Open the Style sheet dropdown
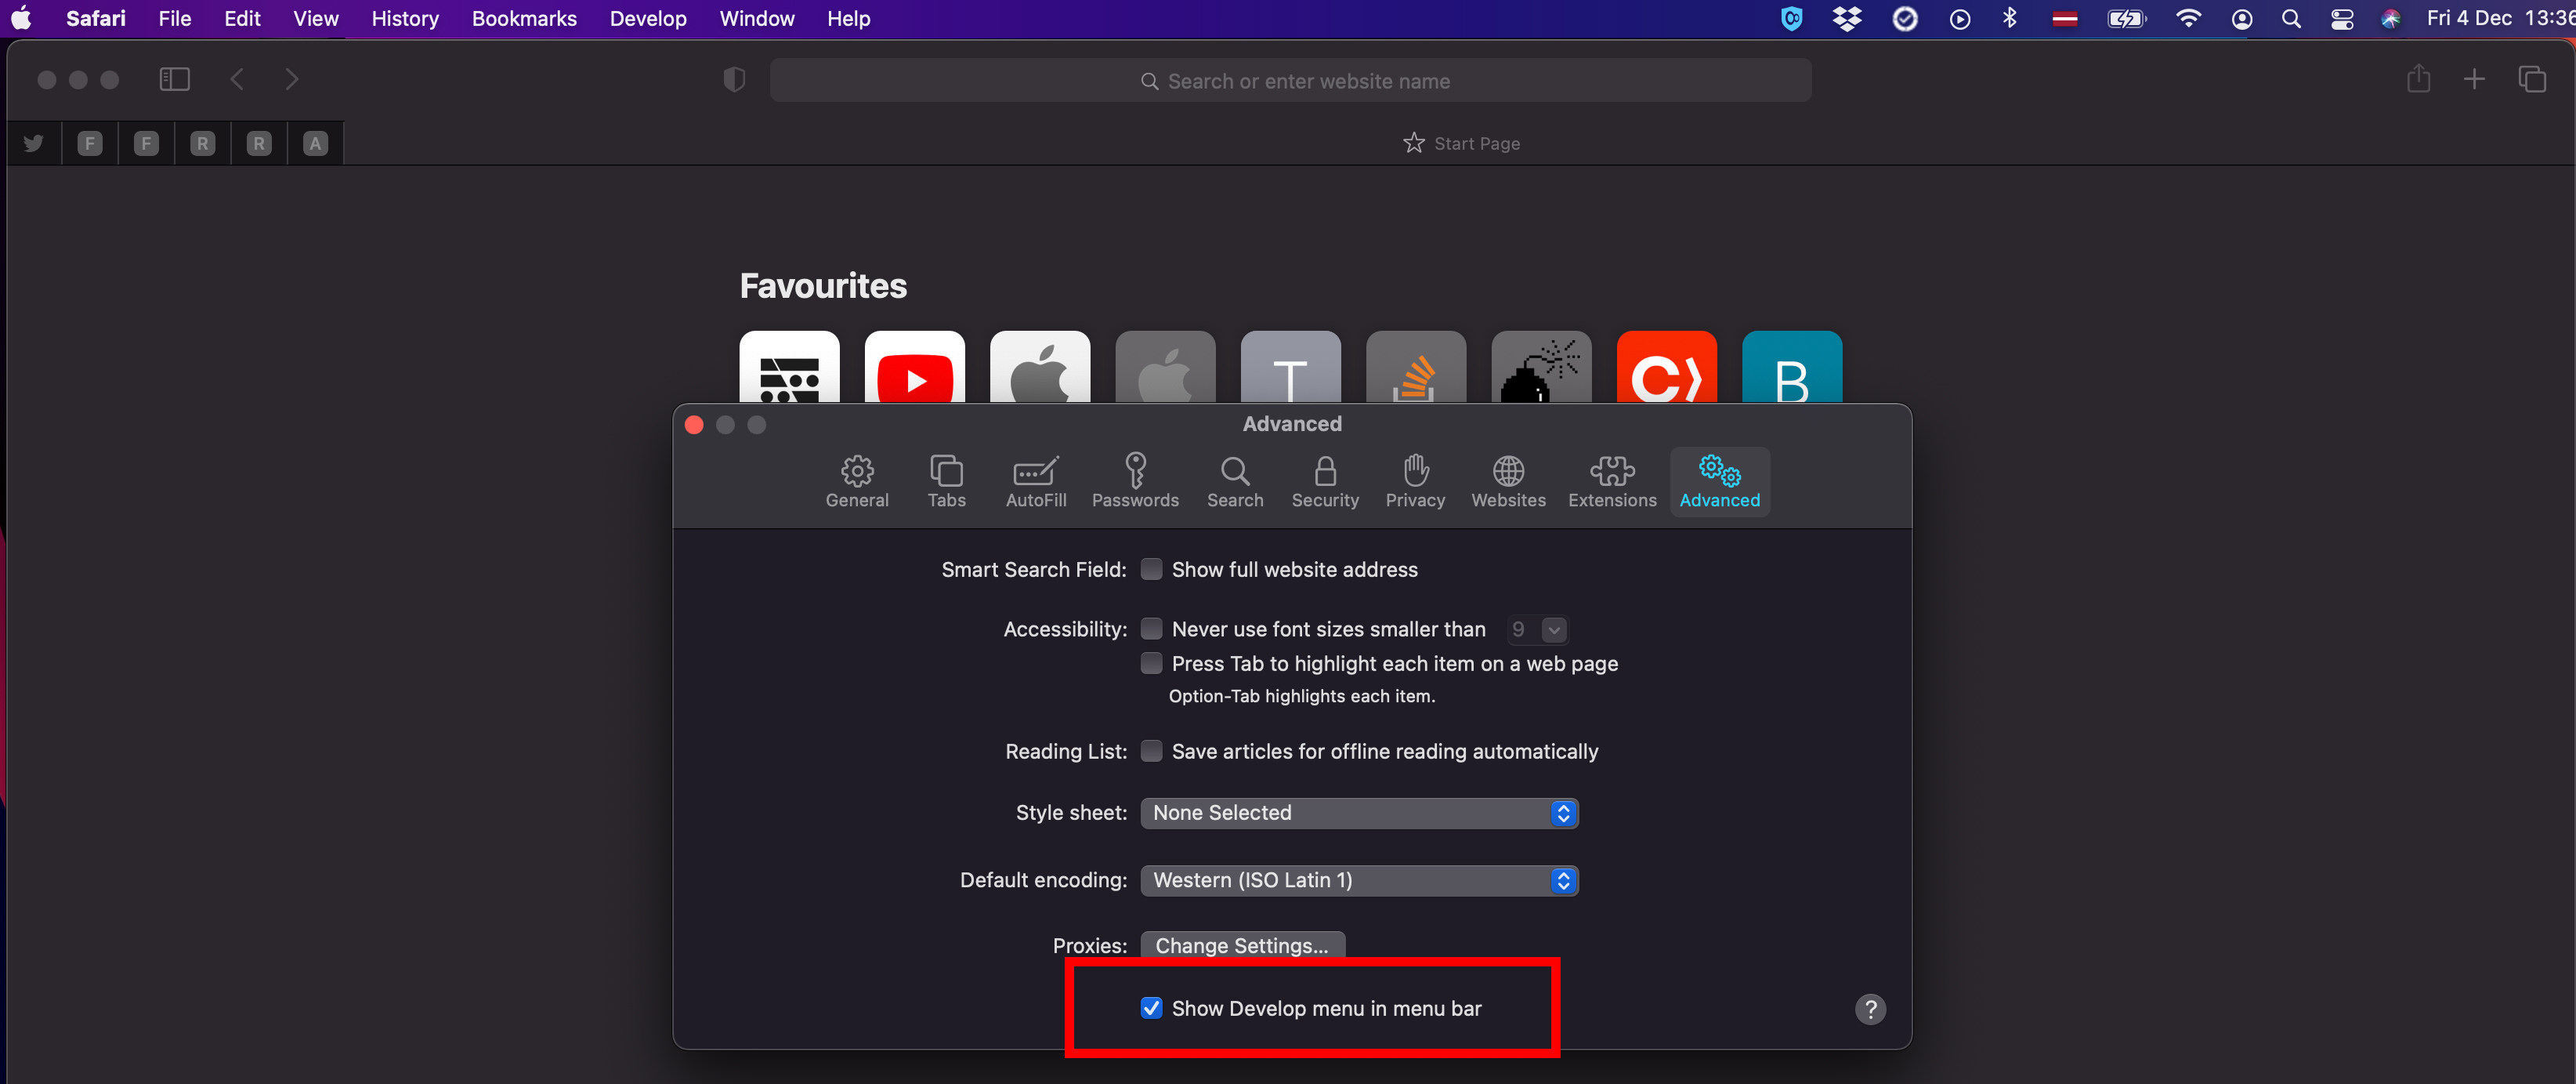 (1358, 813)
